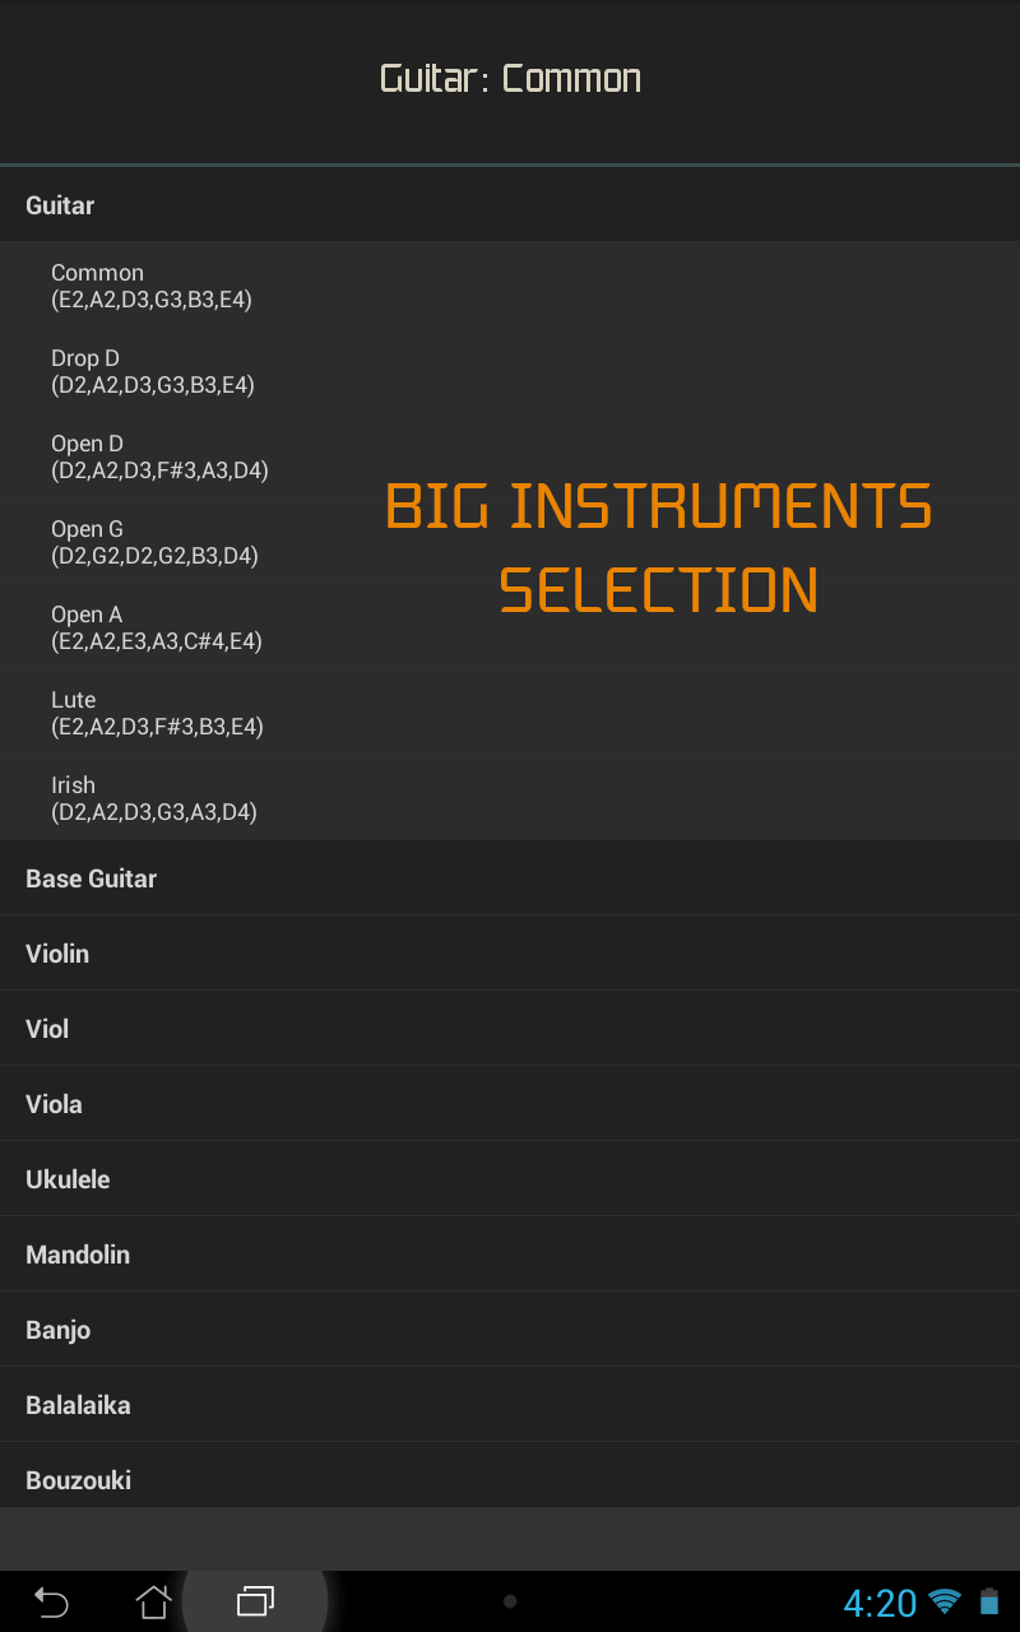Screen dimensions: 1020x1632
Task: Select Open D guitar tuning
Action: point(159,457)
